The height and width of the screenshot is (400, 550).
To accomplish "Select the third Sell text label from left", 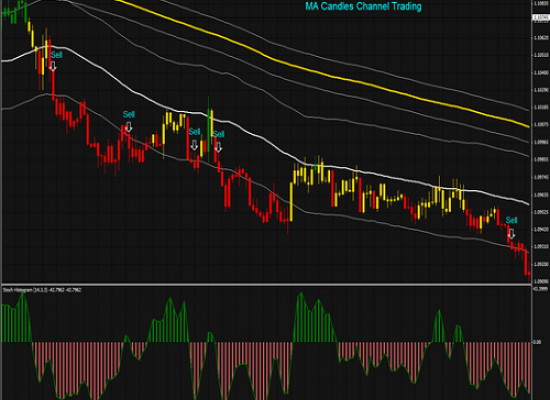I will 194,132.
